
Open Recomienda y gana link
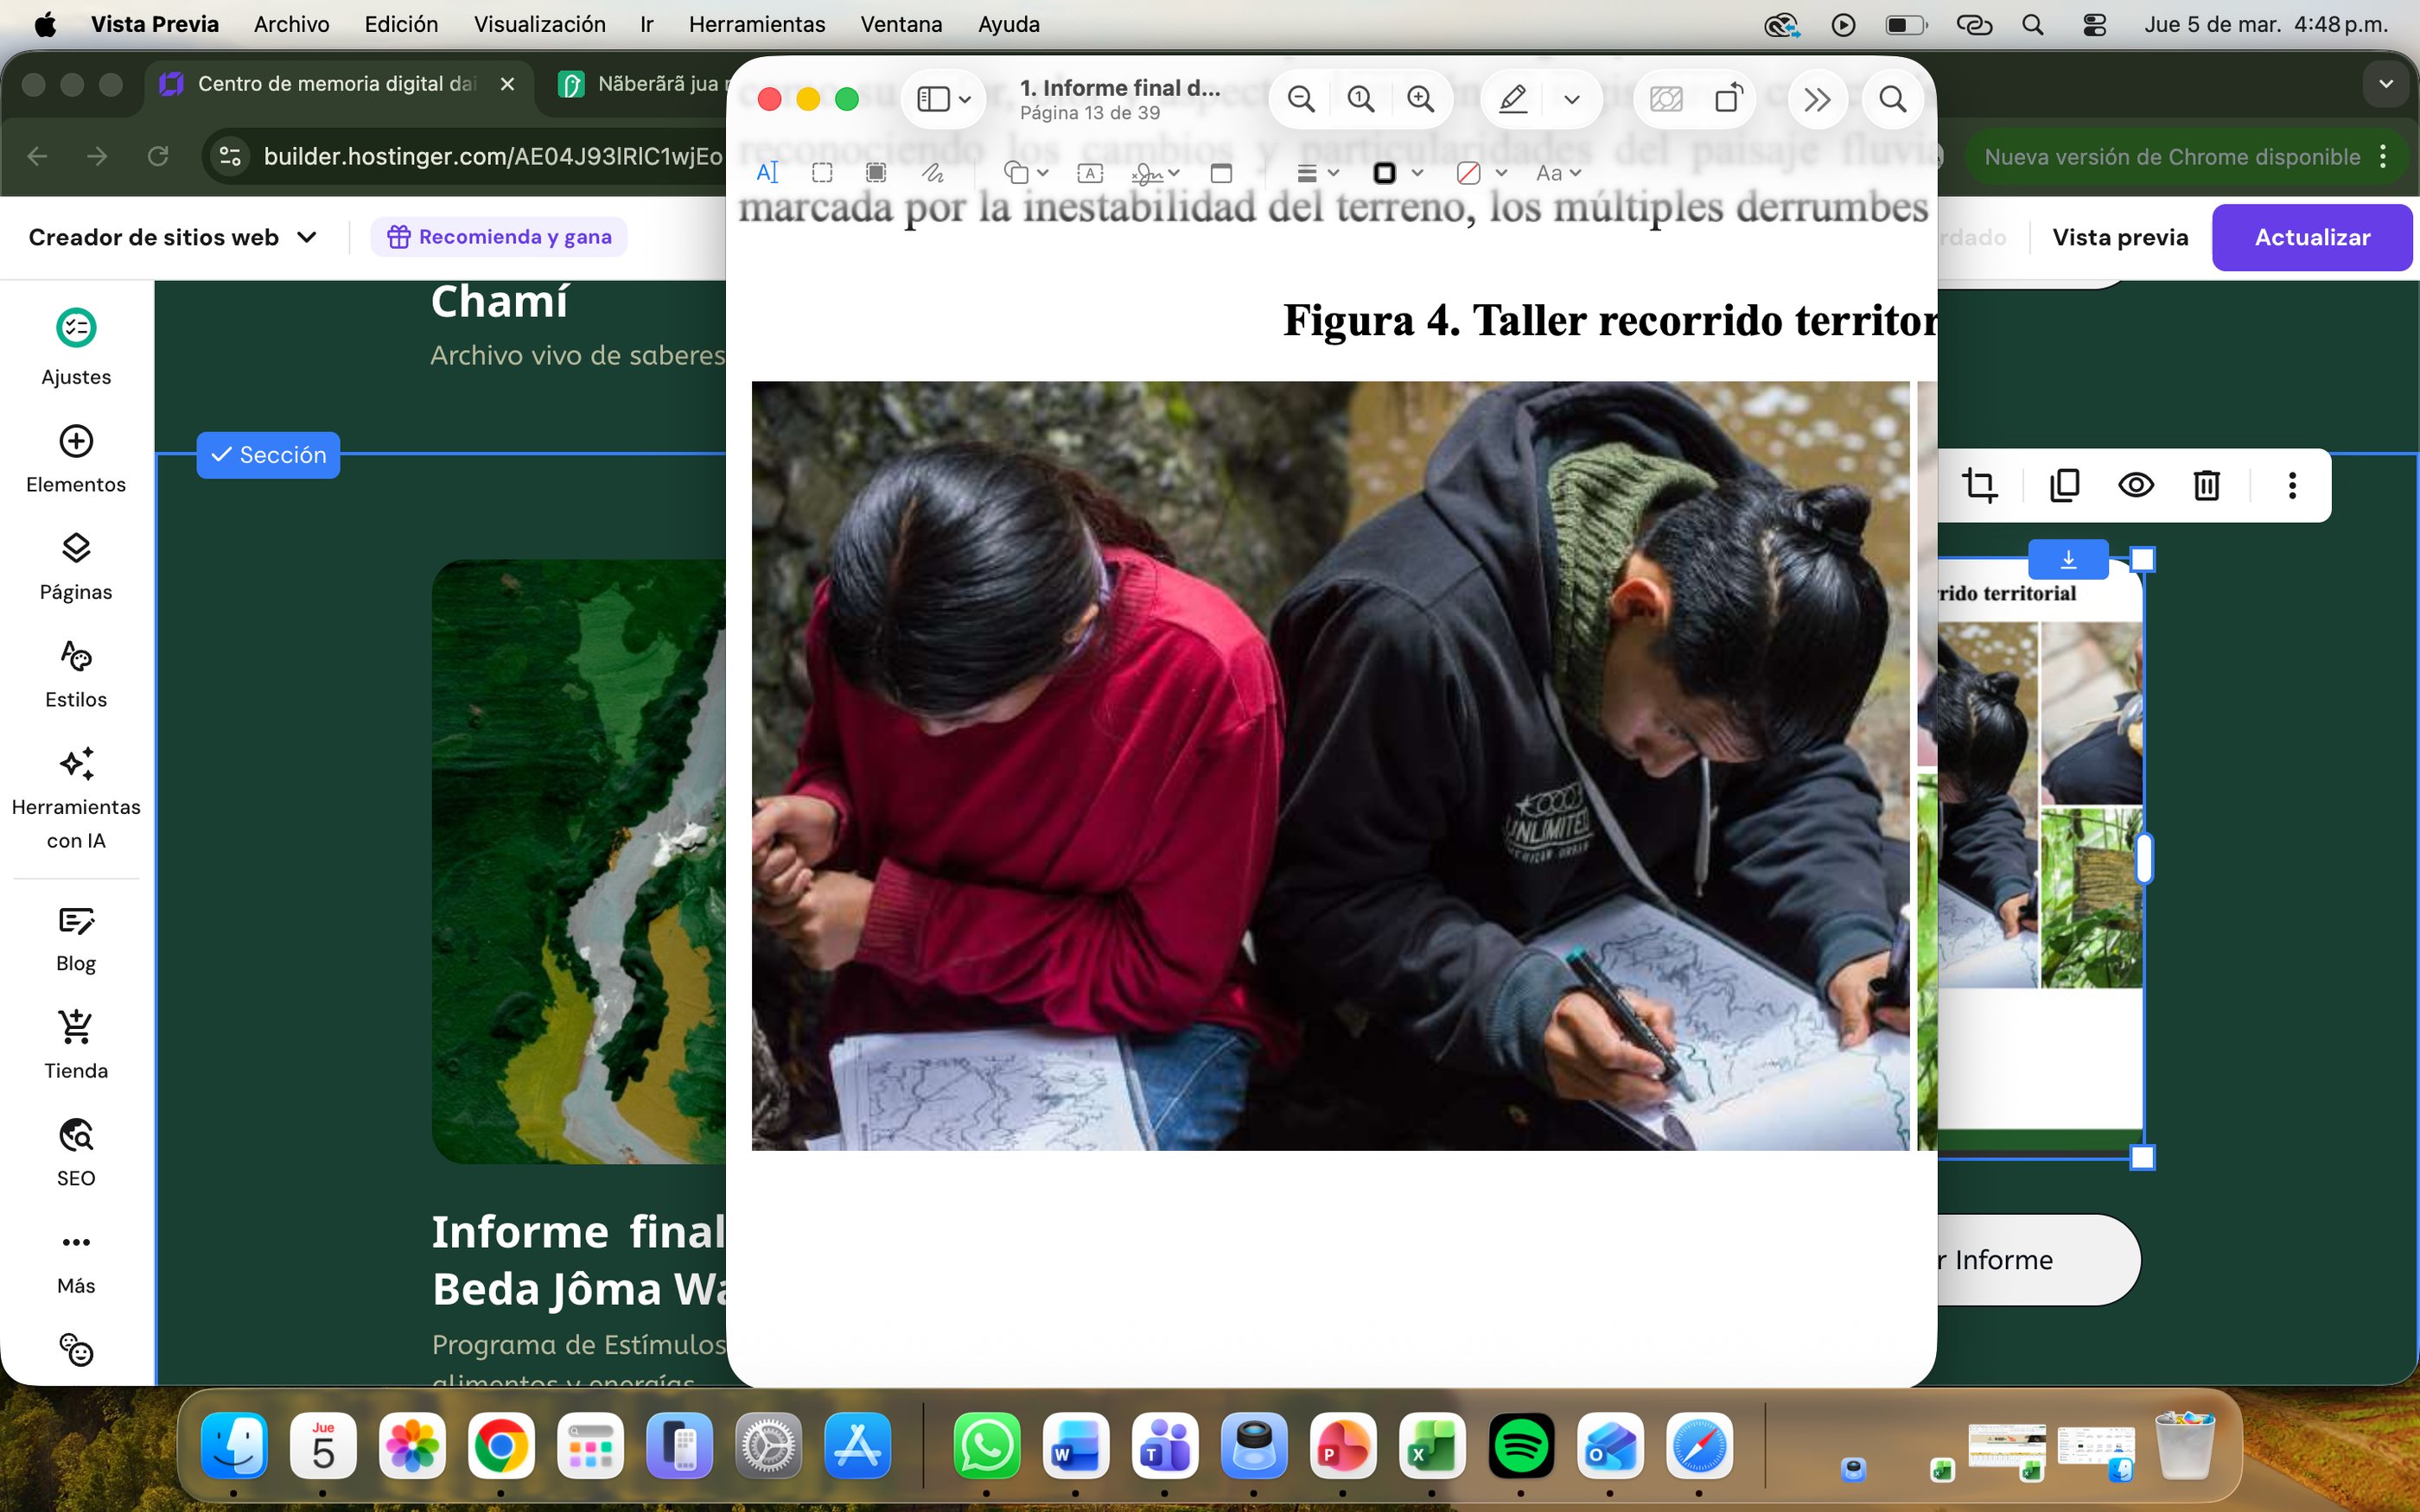pos(499,237)
